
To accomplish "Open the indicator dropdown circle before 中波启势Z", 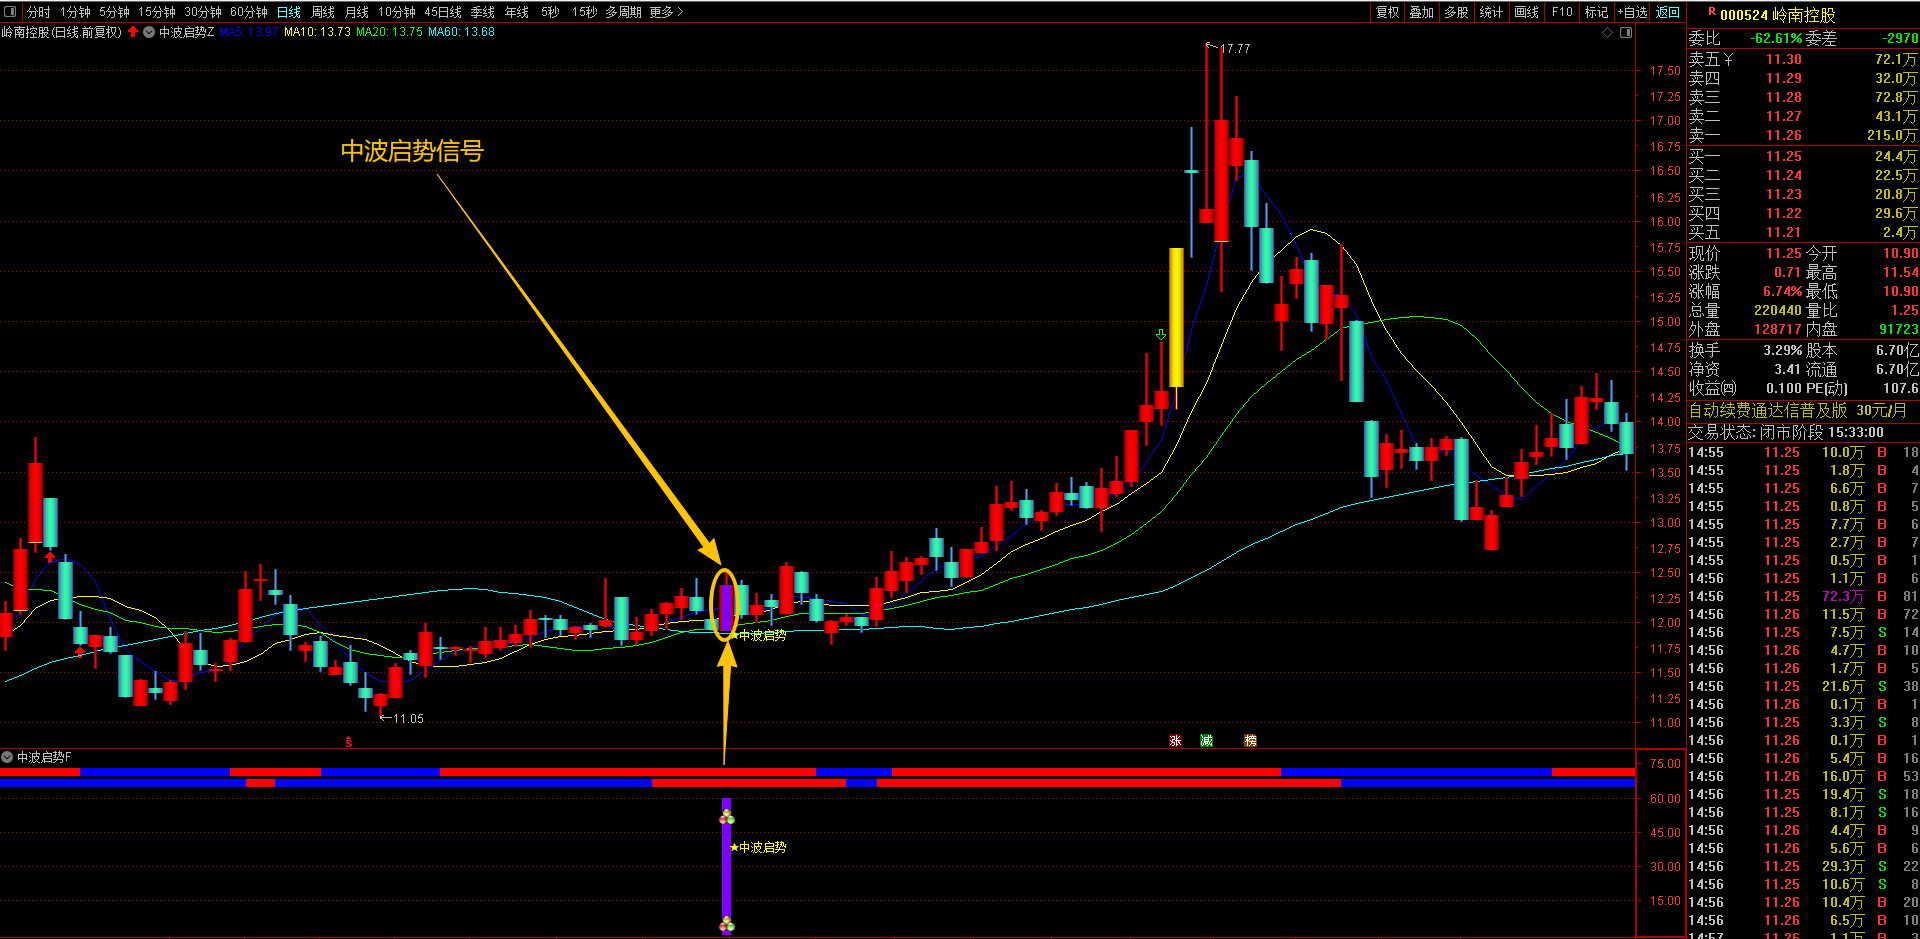I will click(149, 32).
